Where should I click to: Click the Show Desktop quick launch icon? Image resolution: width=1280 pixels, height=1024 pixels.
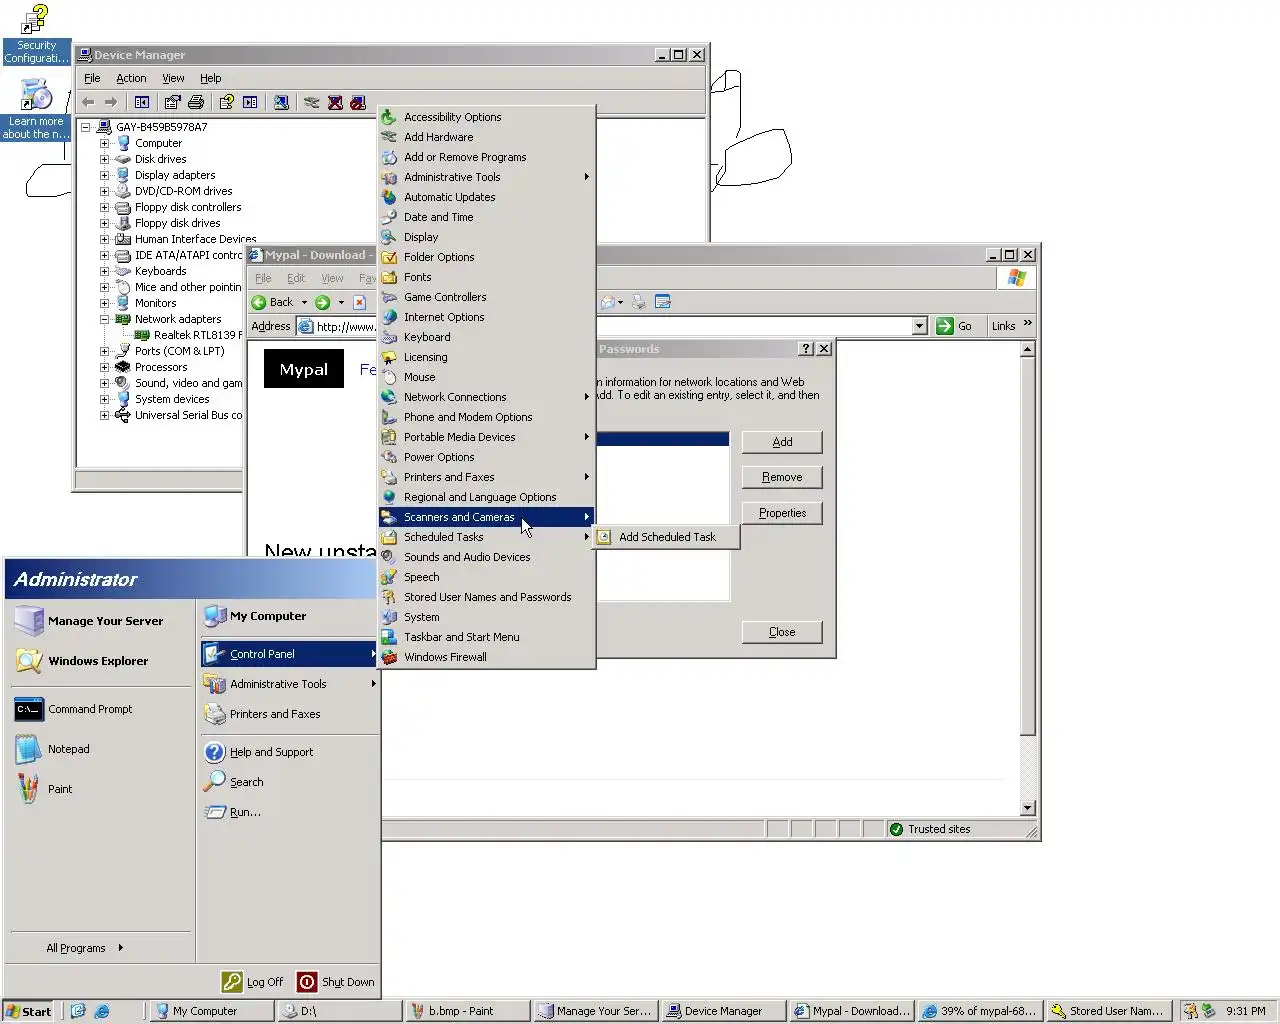(78, 1011)
